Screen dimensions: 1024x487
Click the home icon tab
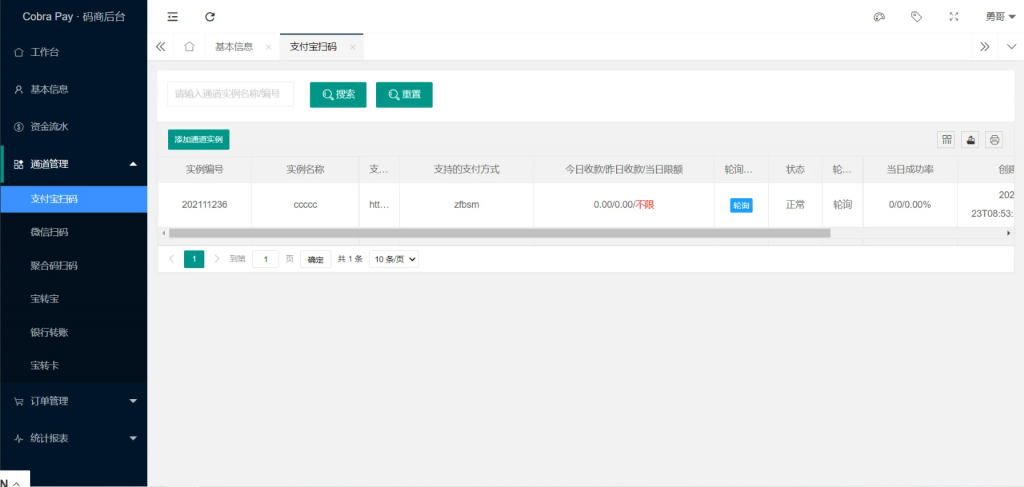coord(189,46)
